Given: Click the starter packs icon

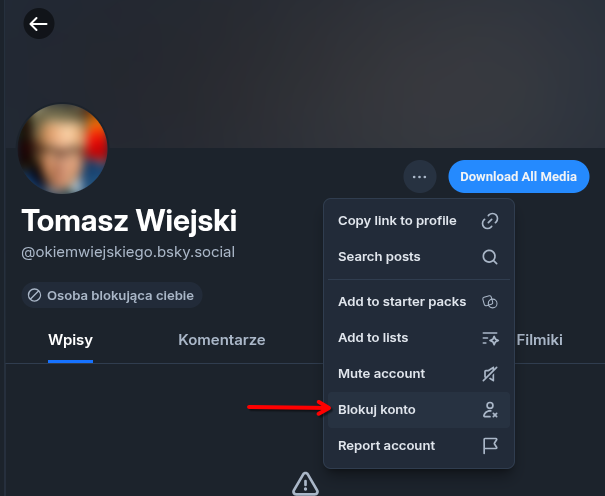Looking at the screenshot, I should tap(490, 302).
